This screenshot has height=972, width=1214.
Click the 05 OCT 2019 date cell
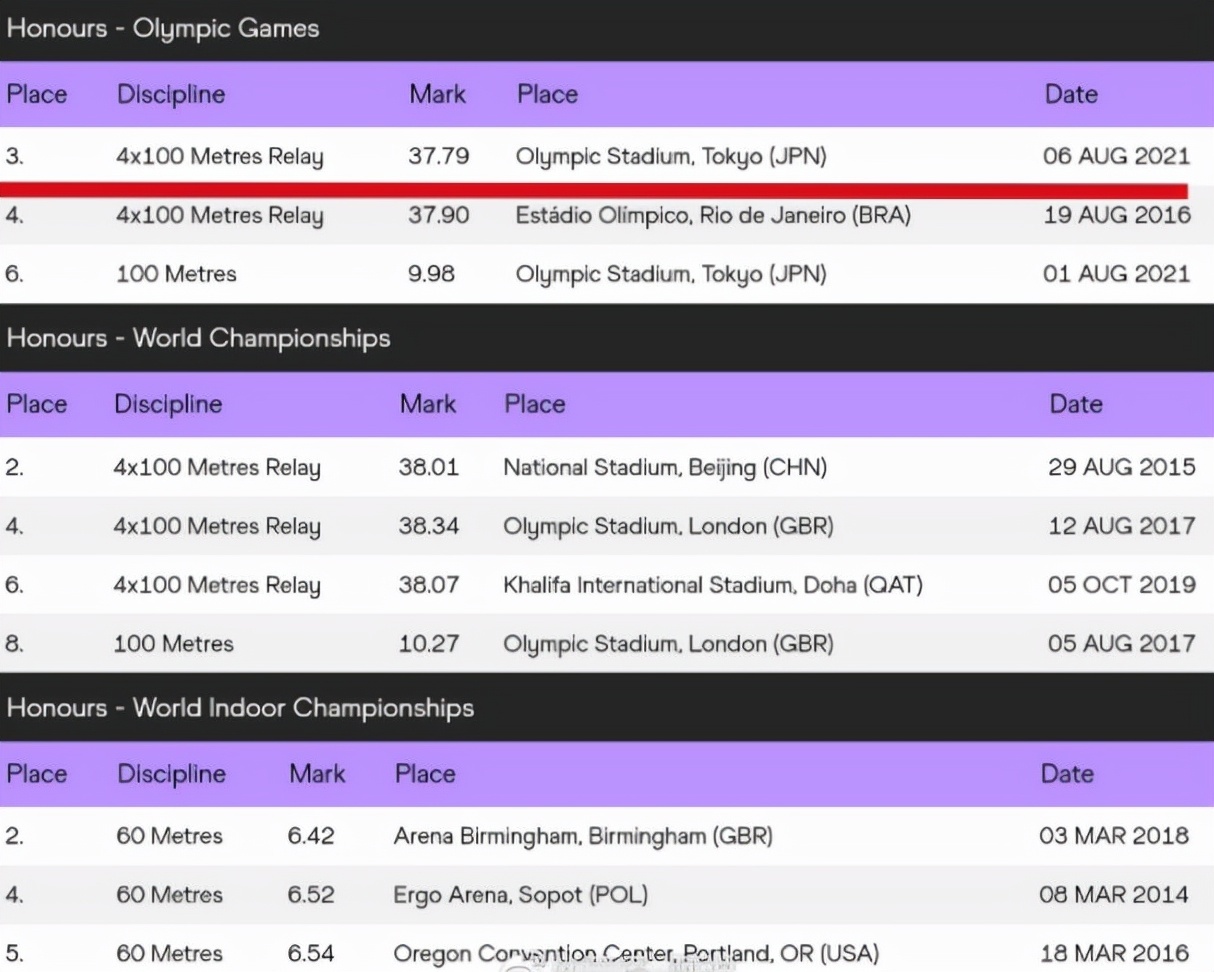1121,585
